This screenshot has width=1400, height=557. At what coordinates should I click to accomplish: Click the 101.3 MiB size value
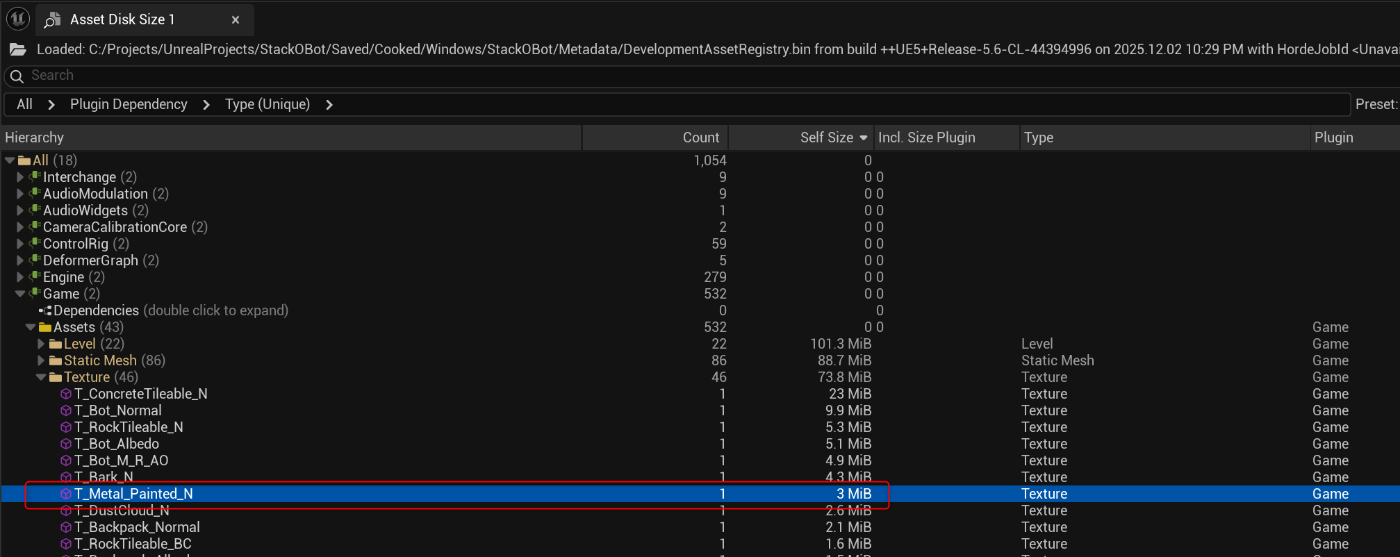[x=840, y=344]
